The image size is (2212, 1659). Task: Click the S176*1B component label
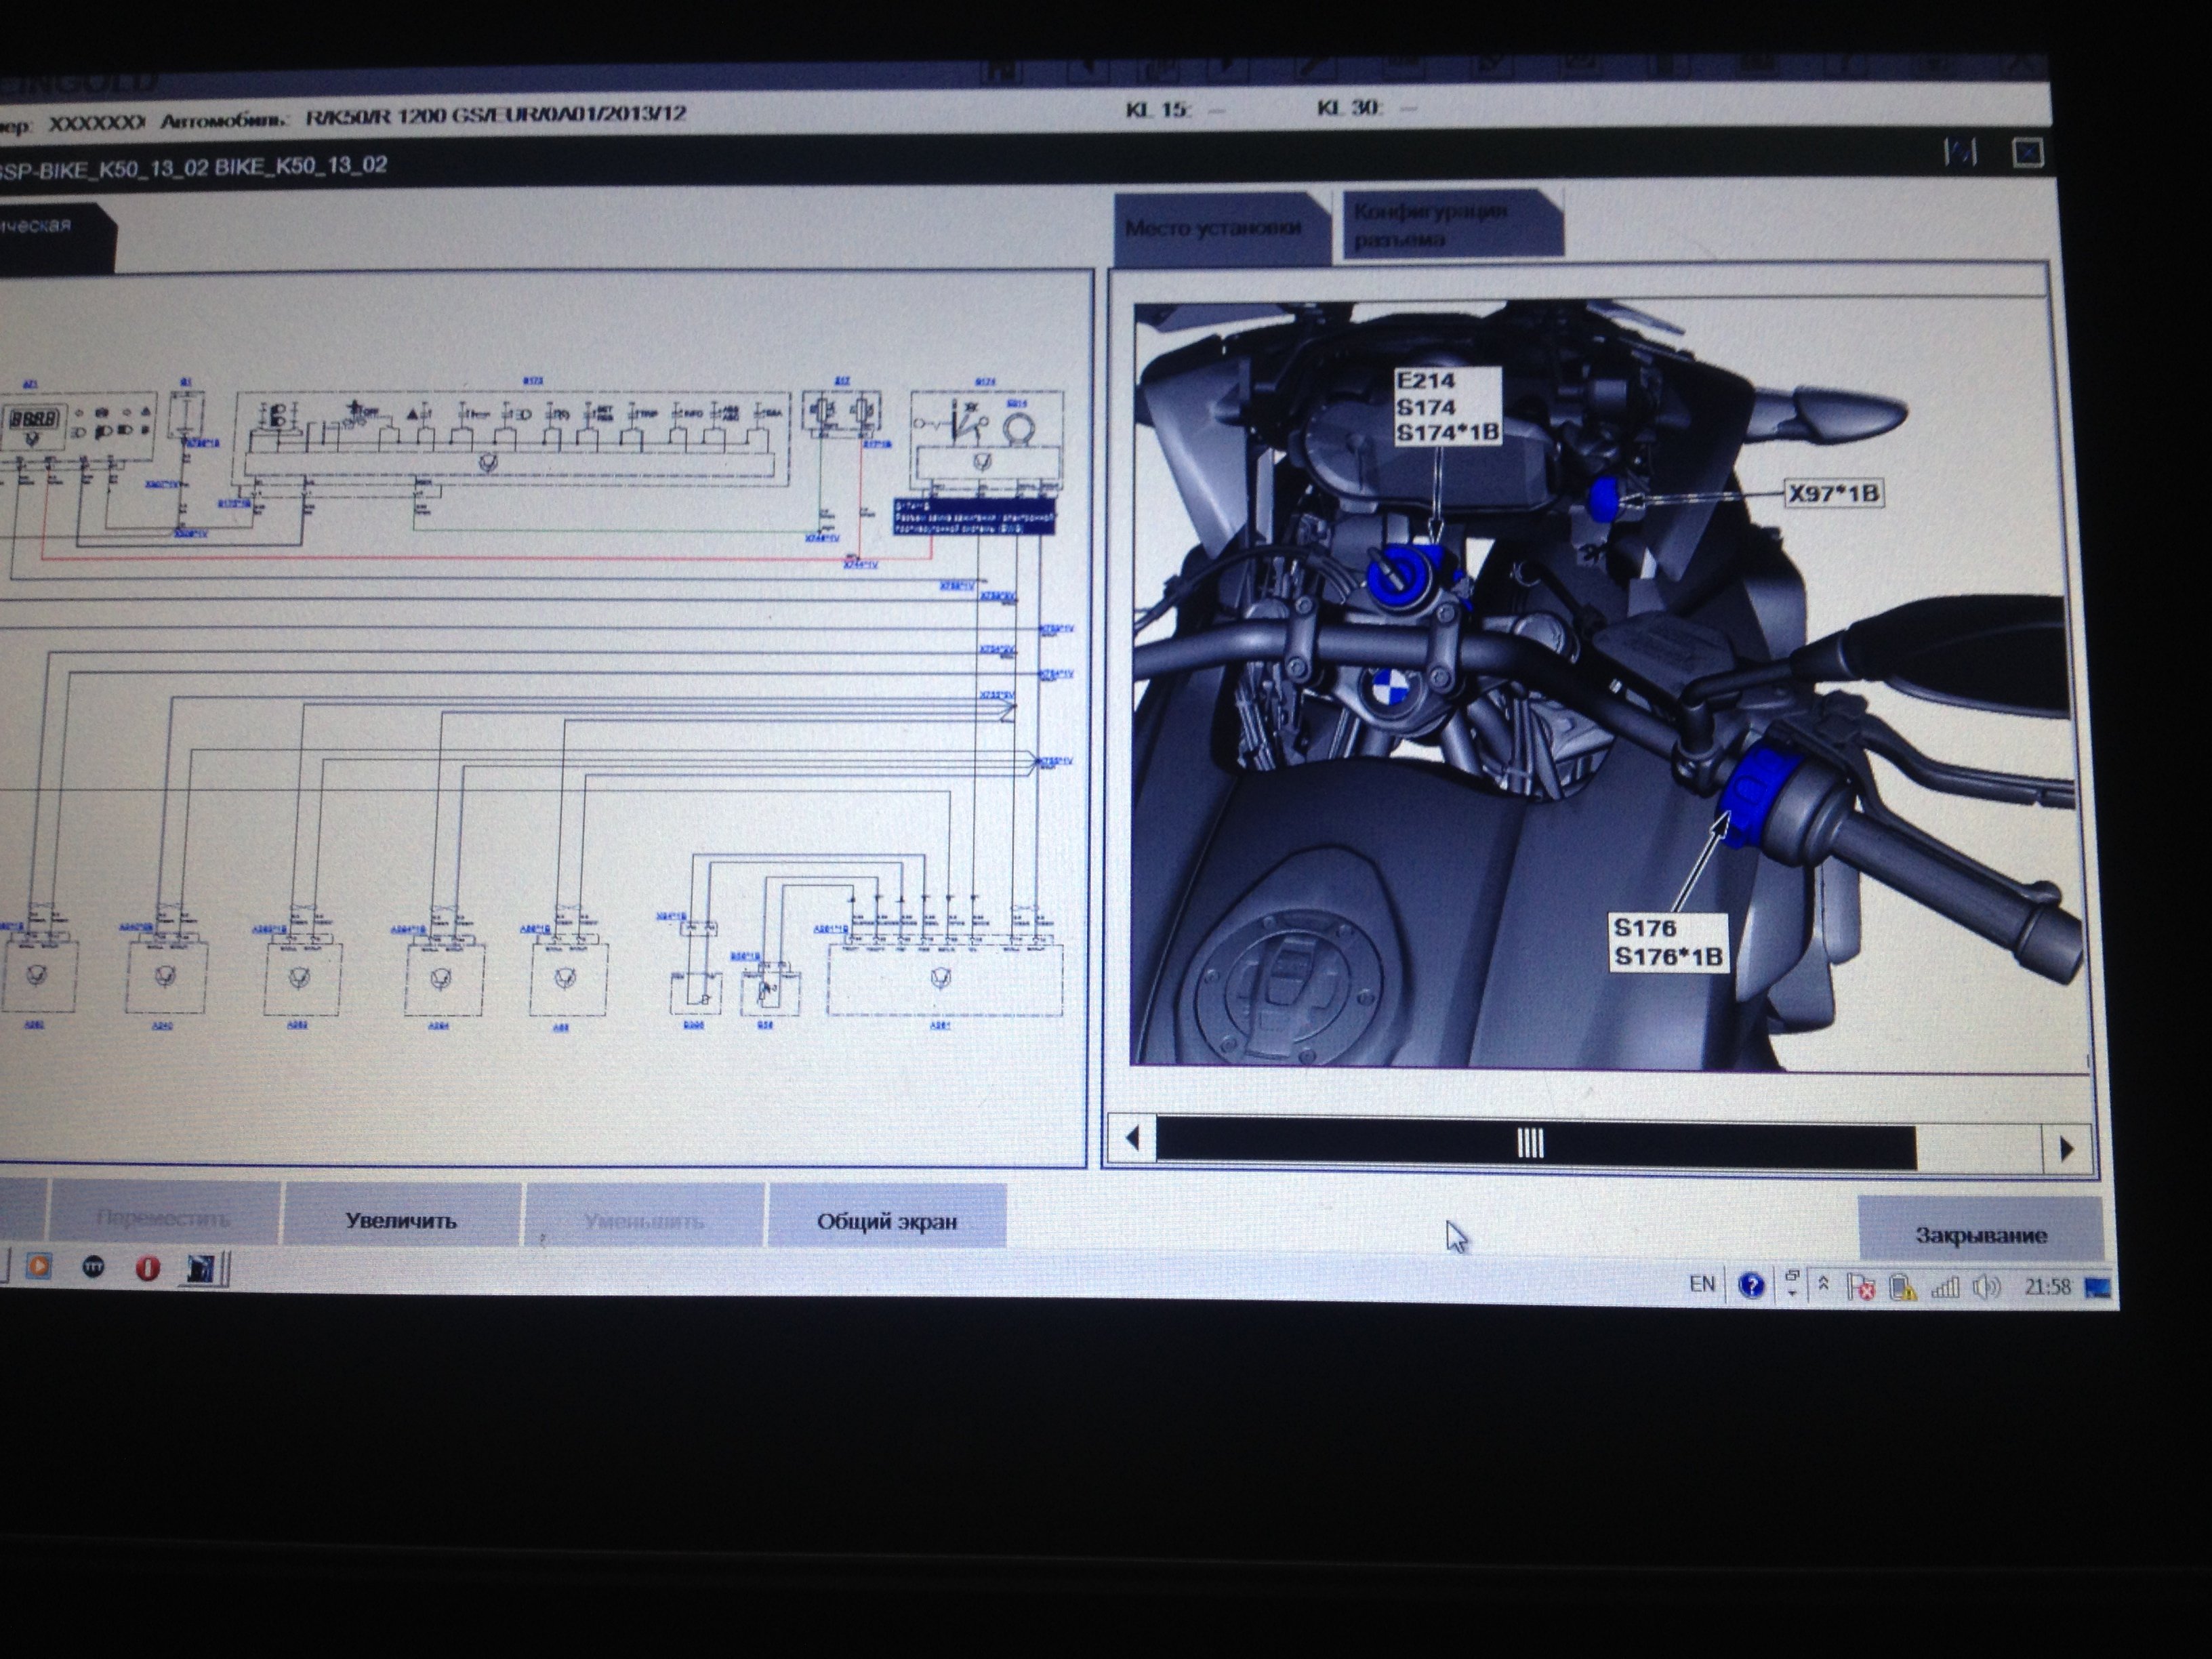1668,957
